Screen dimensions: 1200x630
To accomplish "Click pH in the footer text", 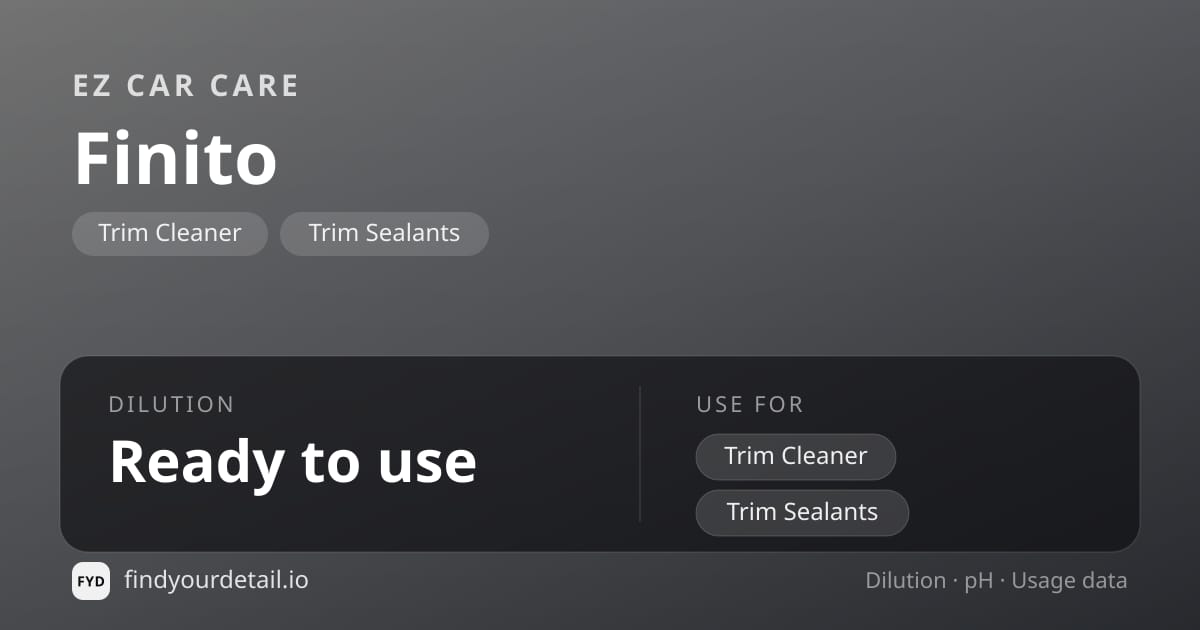I will 978,582.
